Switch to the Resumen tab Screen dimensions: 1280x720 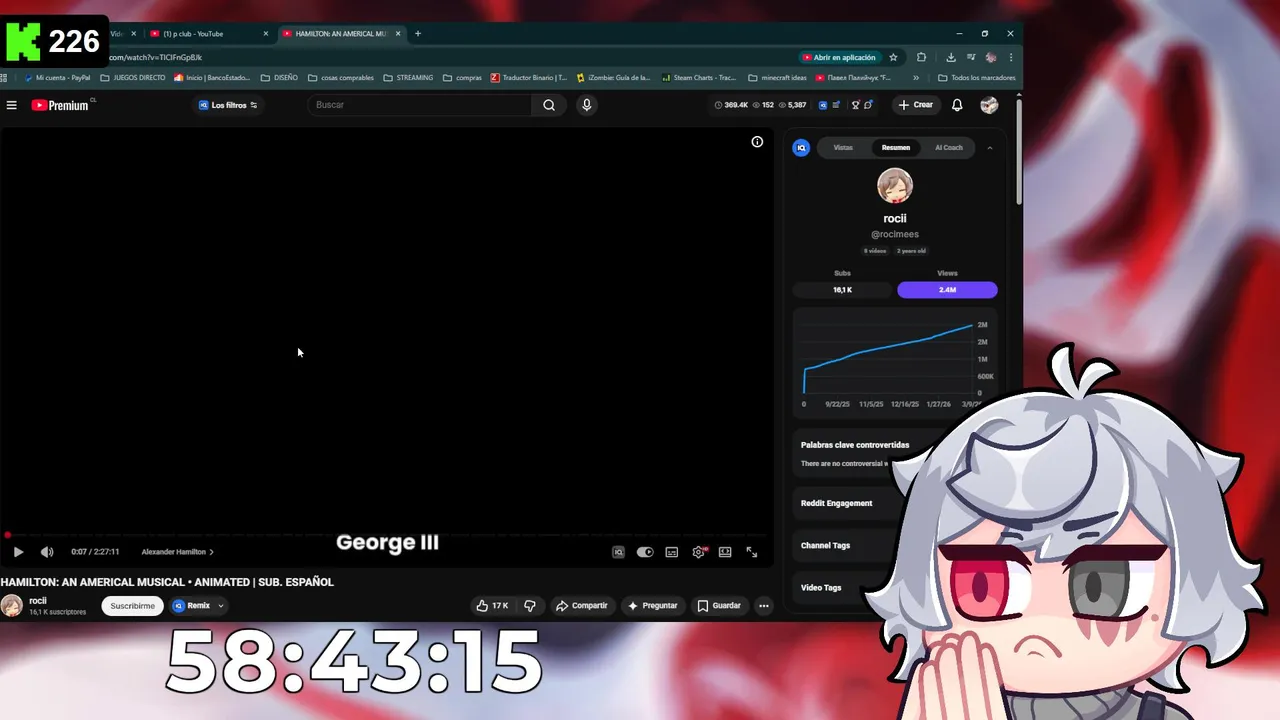coord(896,148)
